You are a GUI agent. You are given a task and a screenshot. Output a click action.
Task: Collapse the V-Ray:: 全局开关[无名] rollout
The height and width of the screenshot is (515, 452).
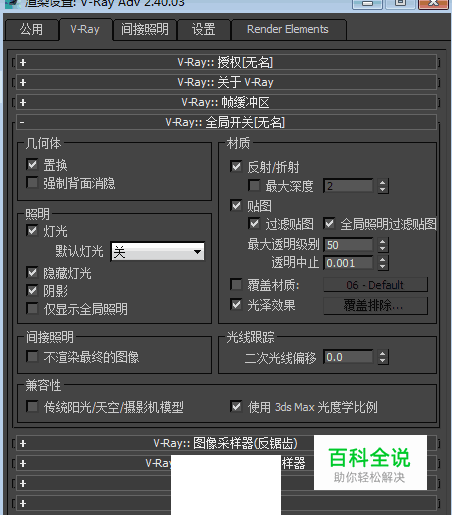226,122
